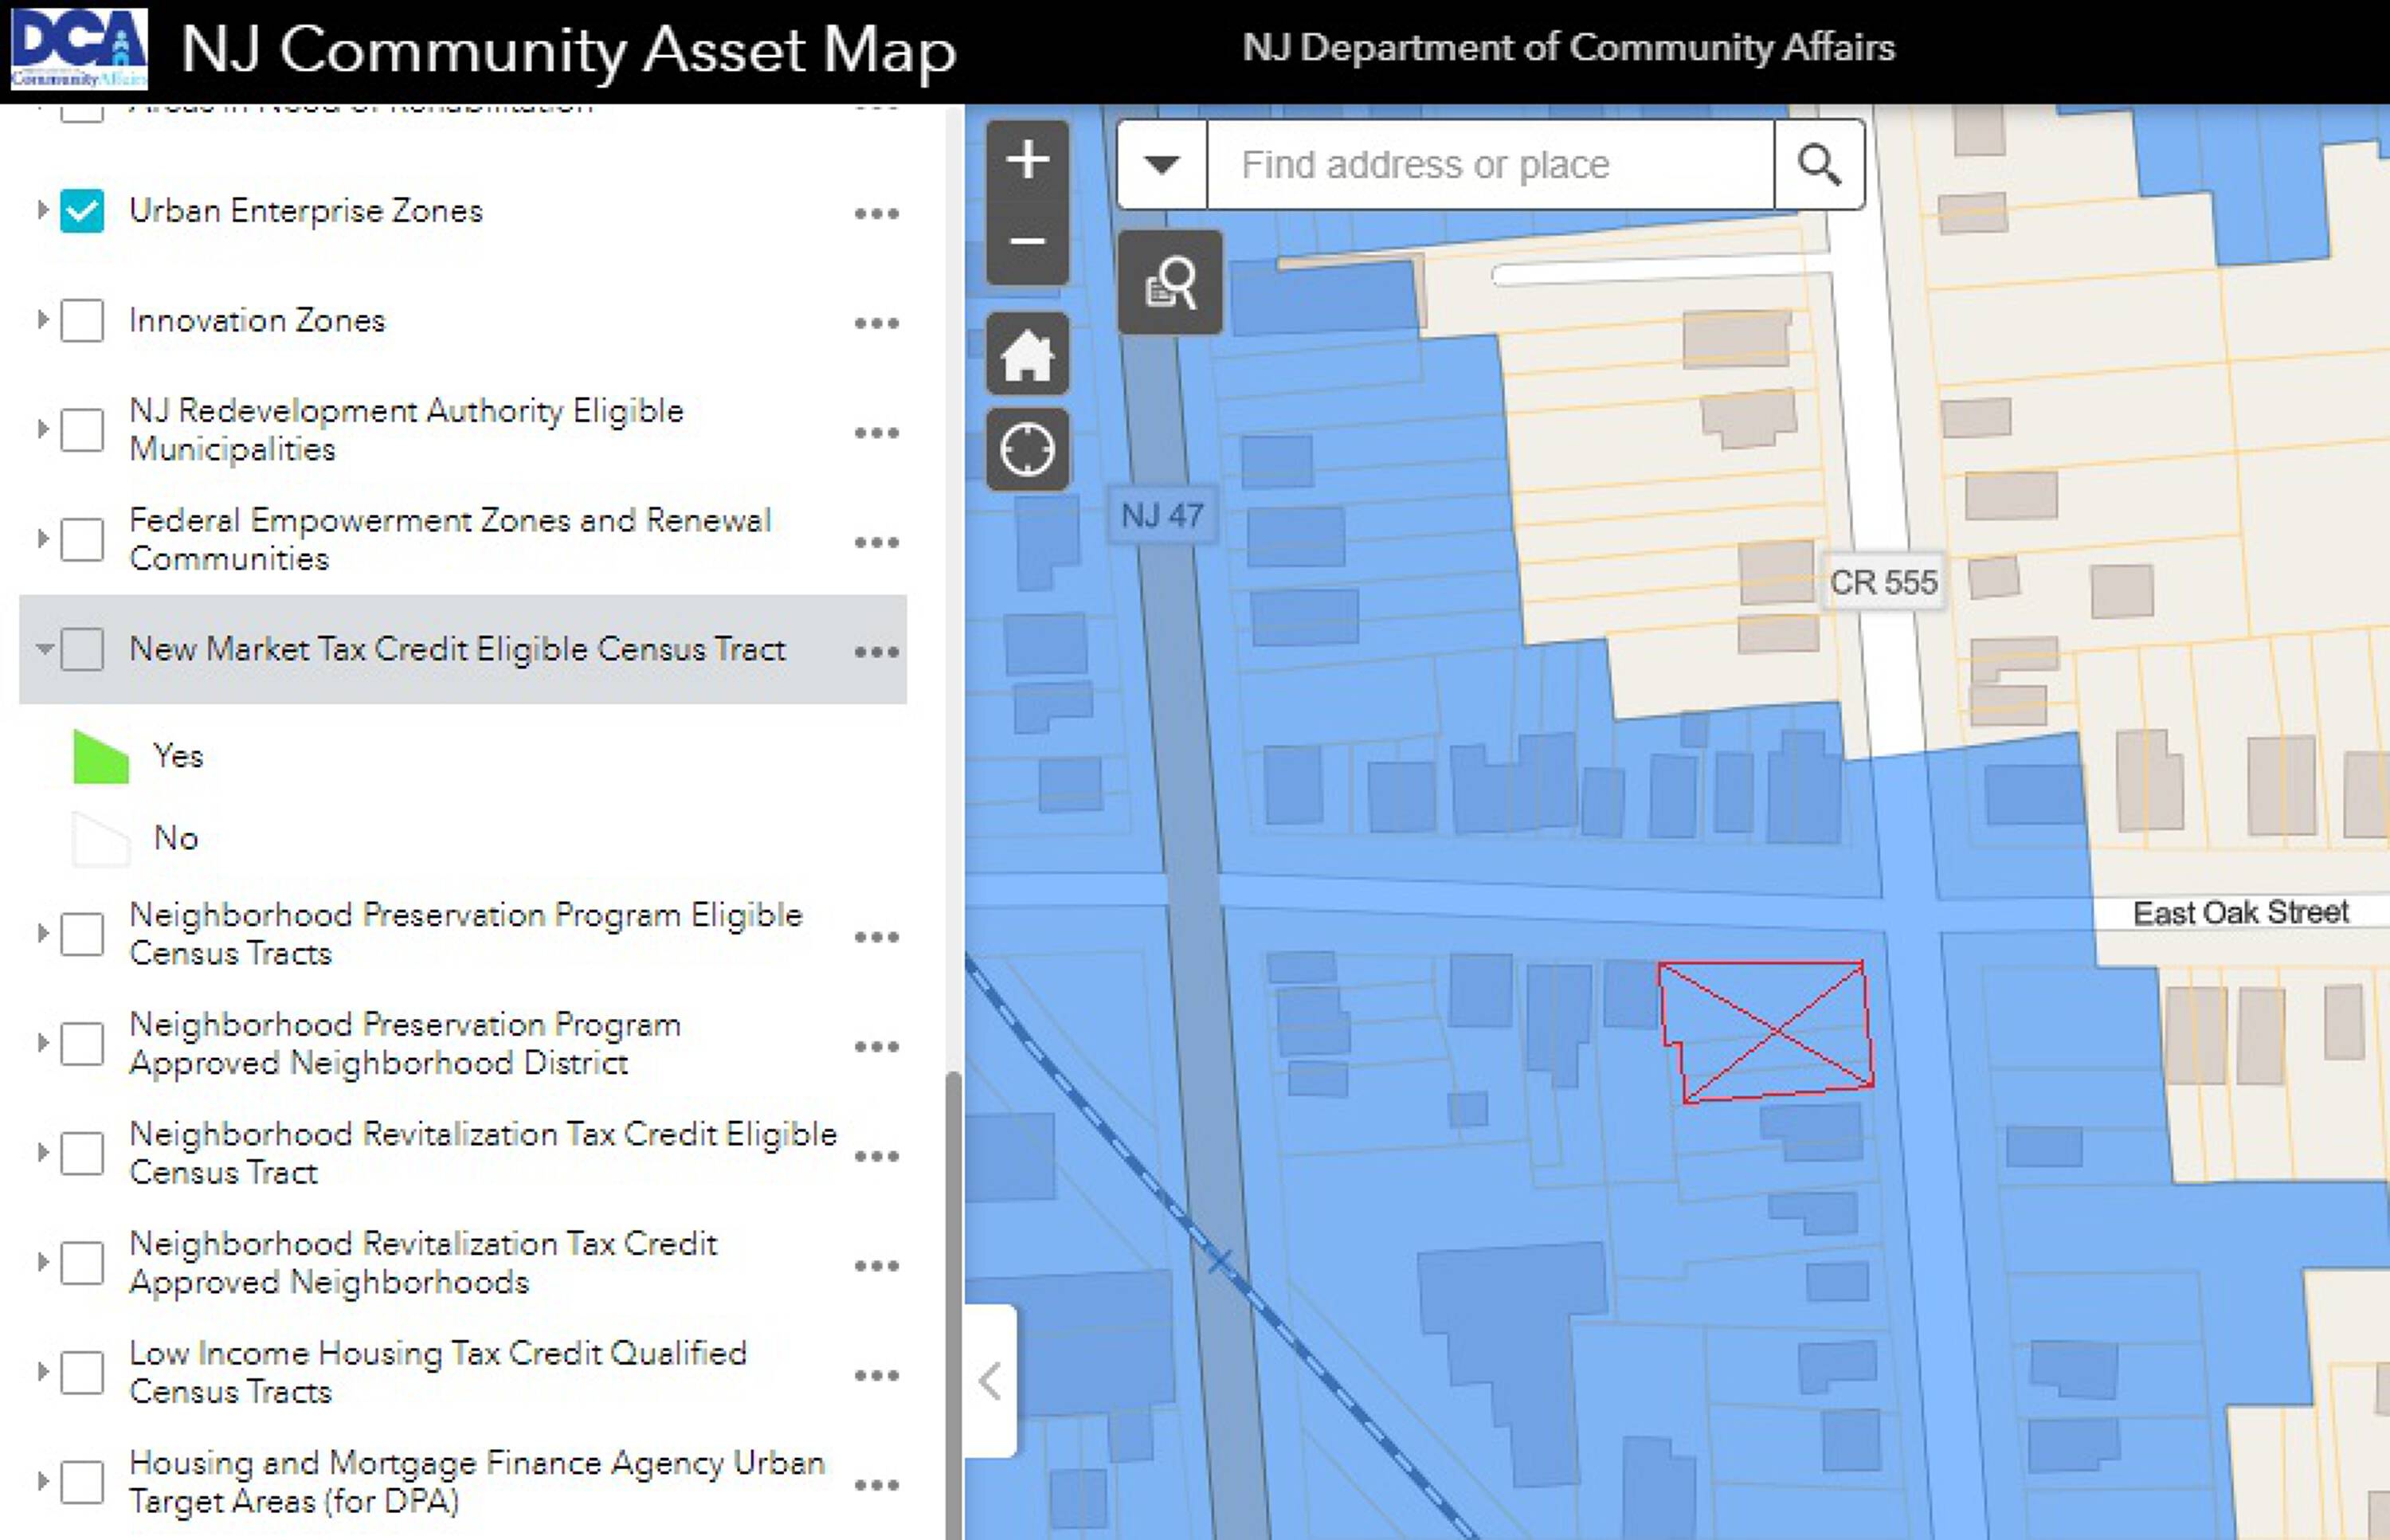Zoom out on the map
2390x1540 pixels.
[1027, 241]
